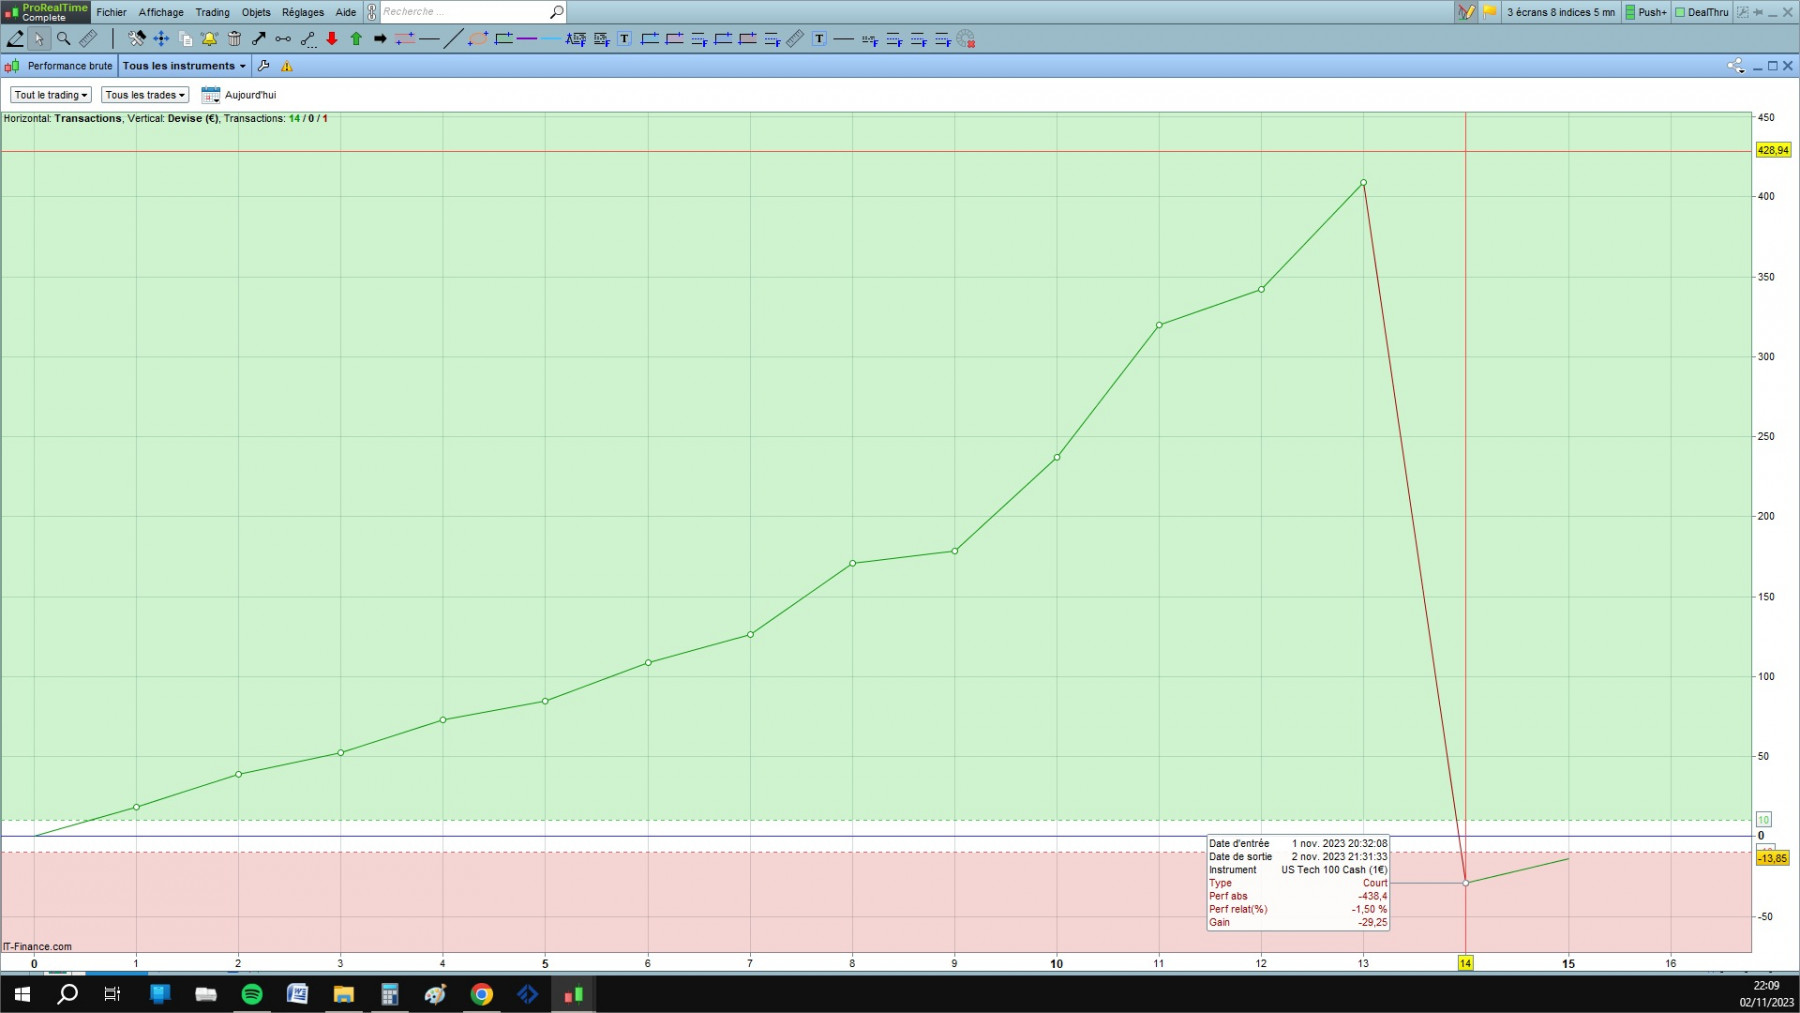The width and height of the screenshot is (1800, 1013).
Task: Choose the light blue horizontal line tool
Action: click(551, 39)
